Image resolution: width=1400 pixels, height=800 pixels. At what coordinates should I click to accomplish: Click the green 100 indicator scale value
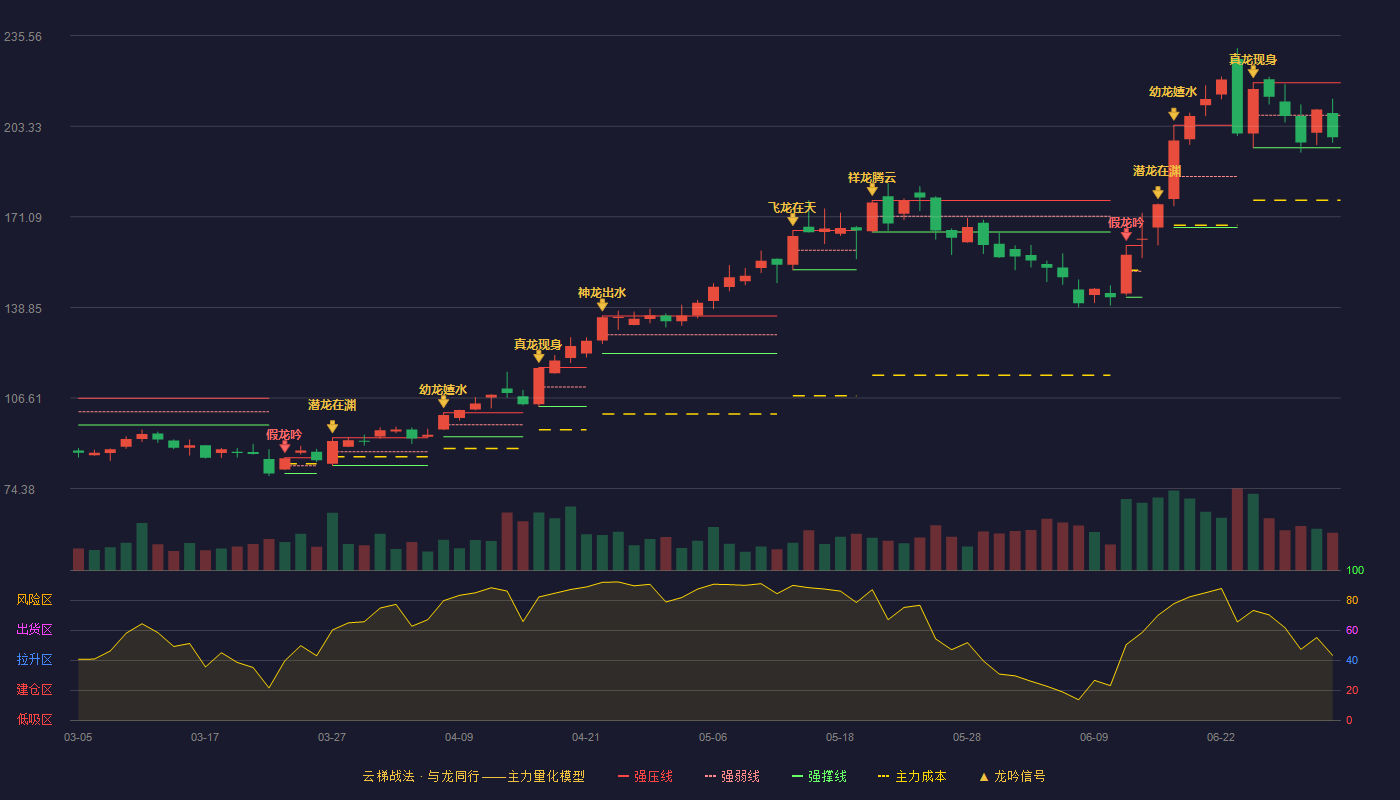tap(1355, 571)
